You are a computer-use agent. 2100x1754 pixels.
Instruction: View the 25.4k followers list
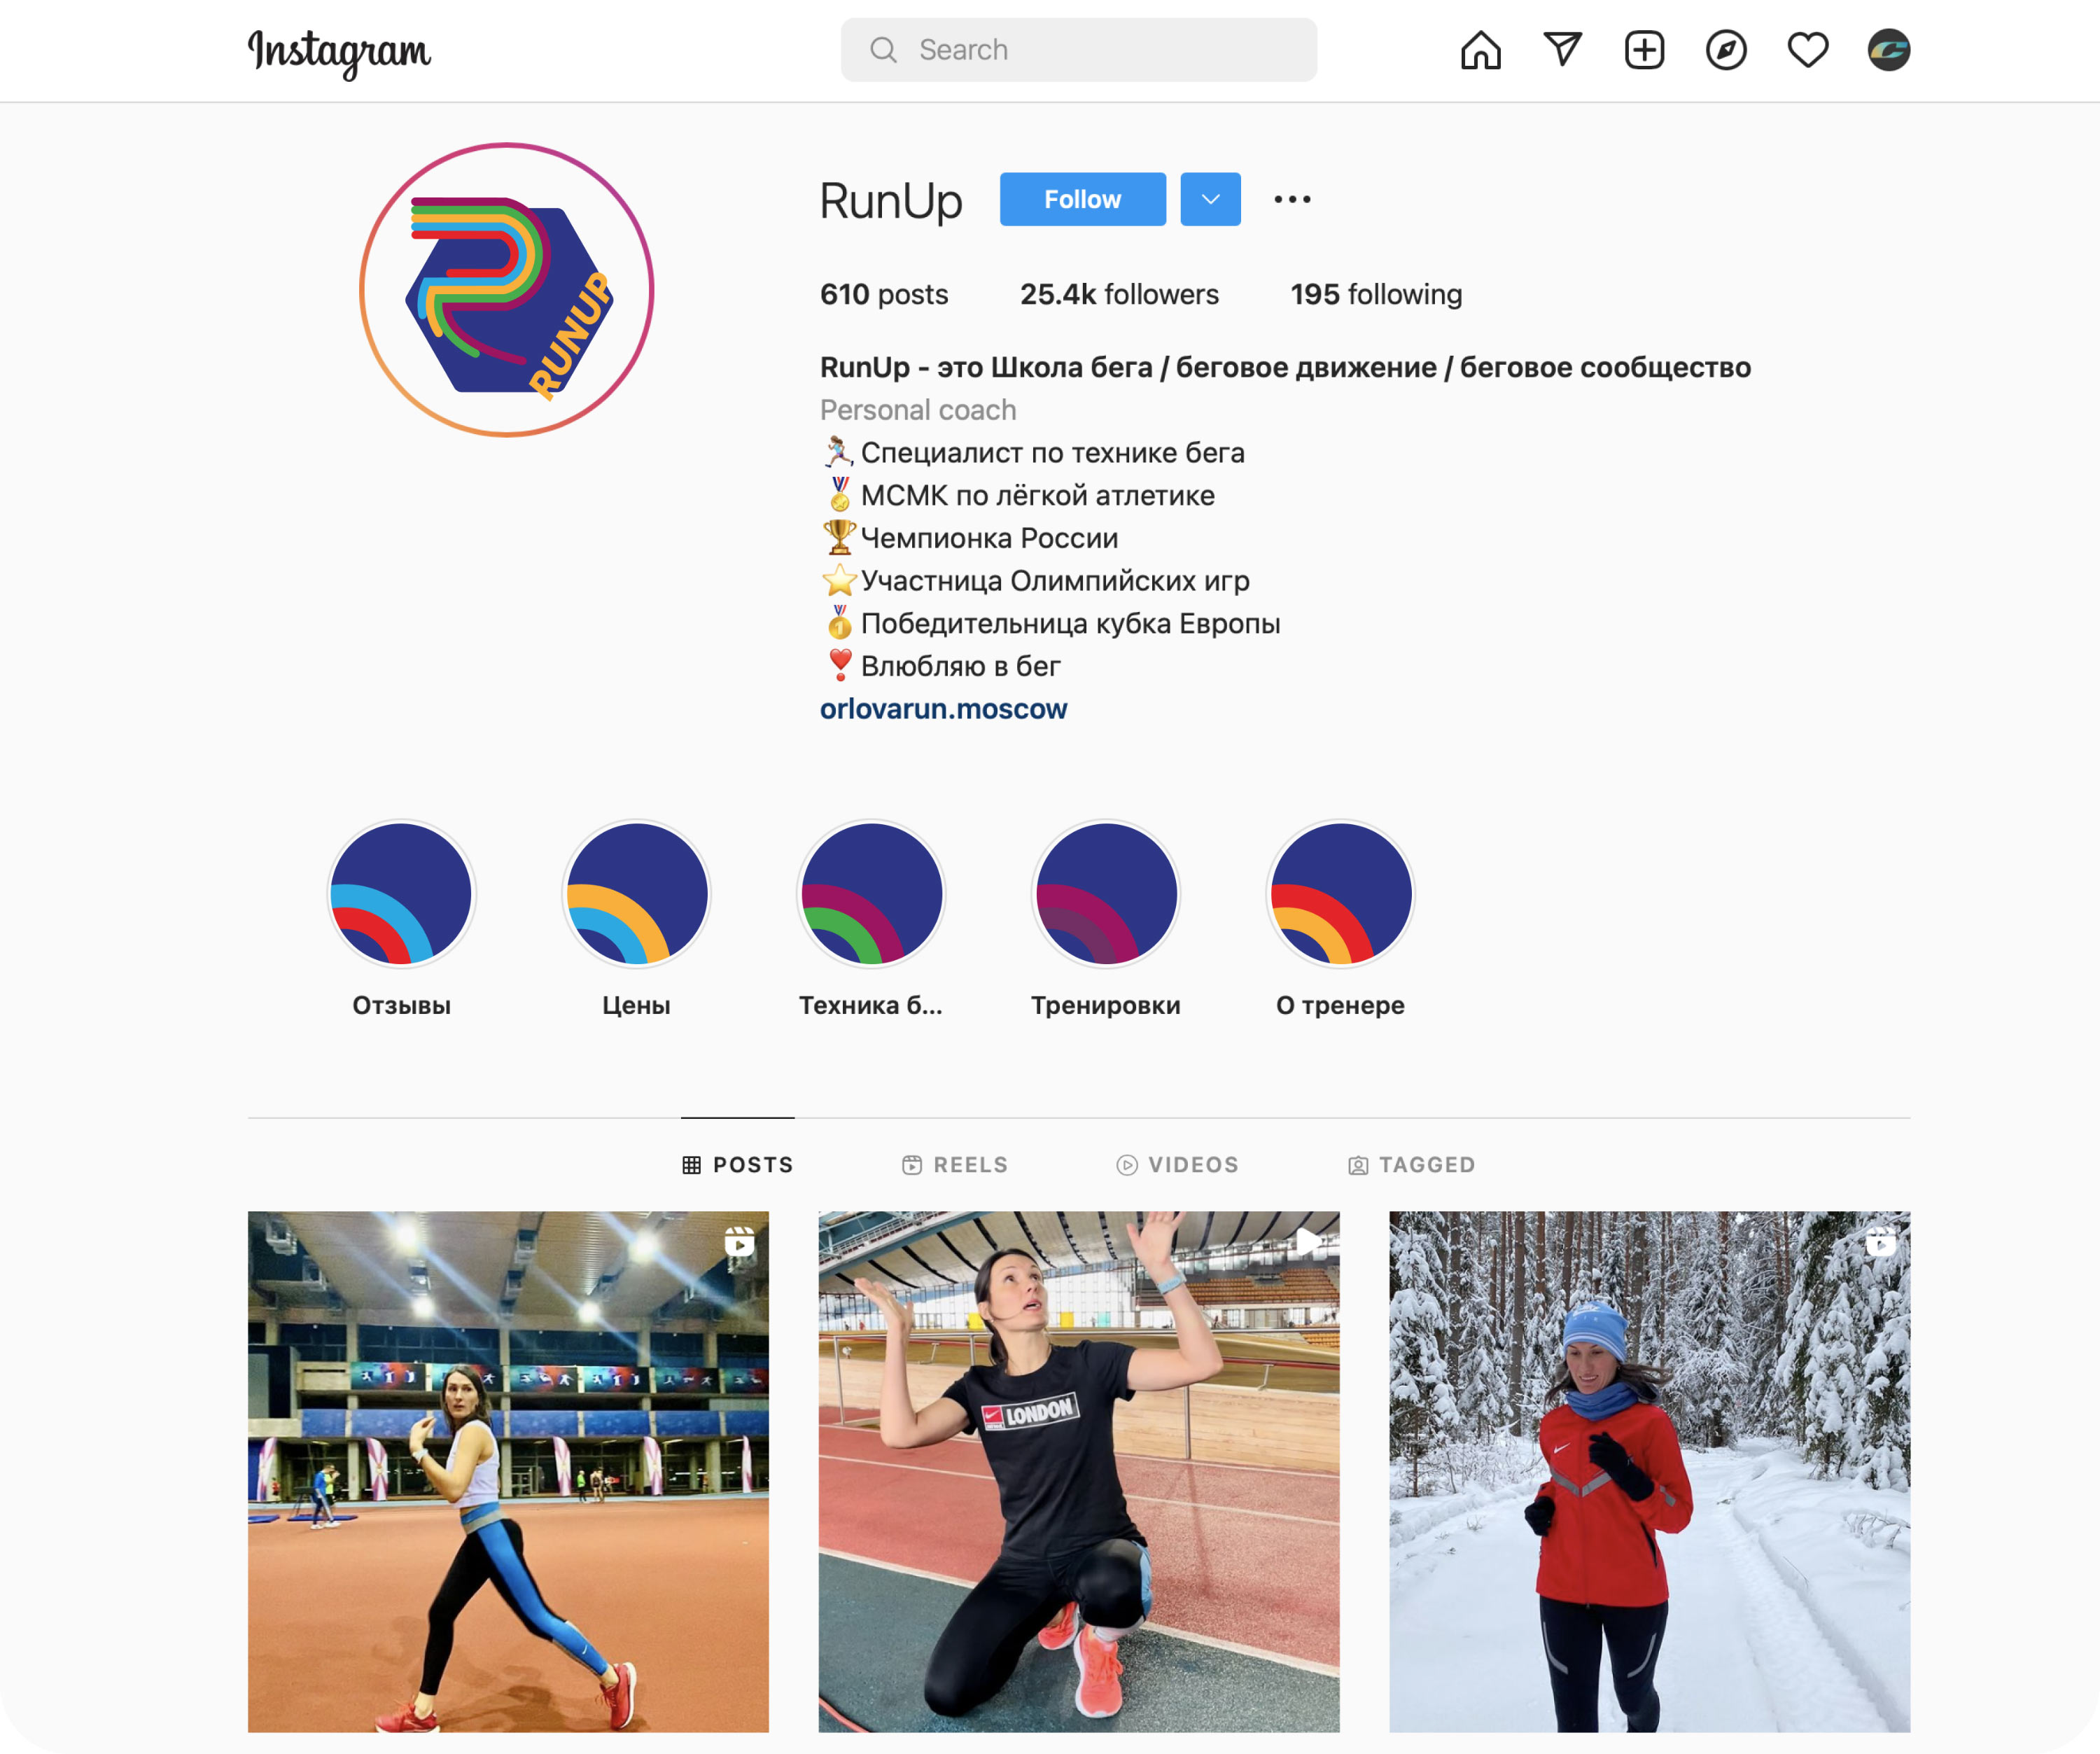[x=1119, y=294]
